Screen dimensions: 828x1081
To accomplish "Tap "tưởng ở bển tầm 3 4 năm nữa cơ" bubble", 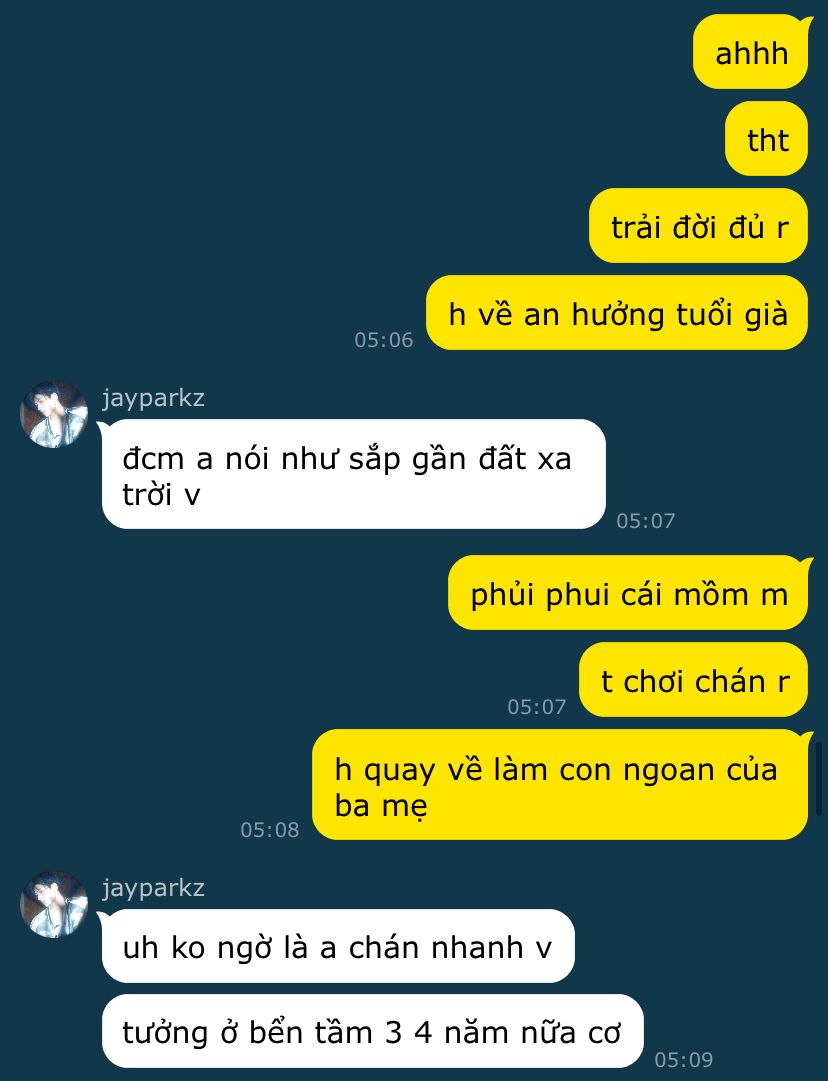I will pos(372,1031).
